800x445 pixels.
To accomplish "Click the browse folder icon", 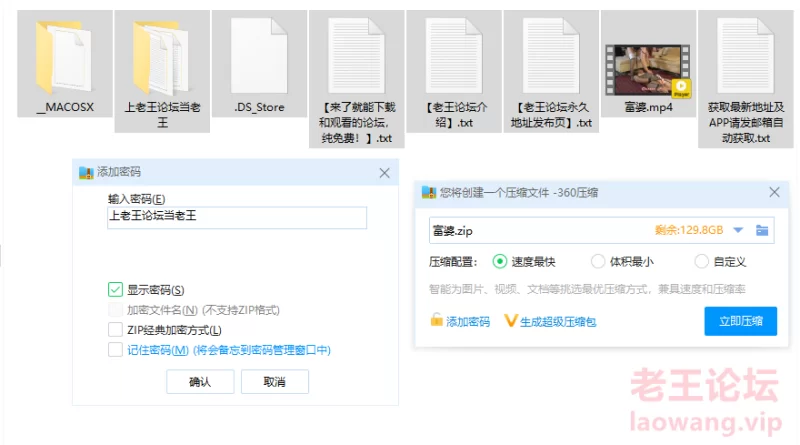I will point(762,230).
